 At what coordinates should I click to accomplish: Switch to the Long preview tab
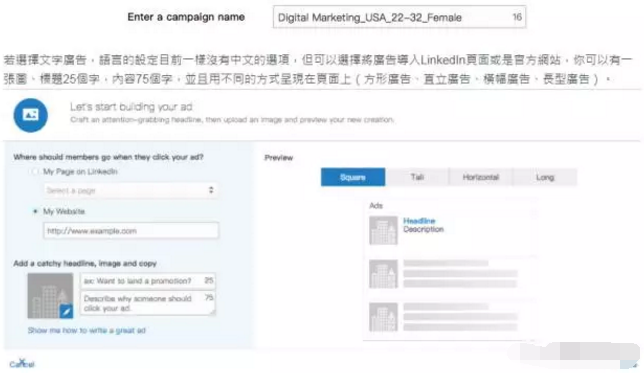(x=545, y=177)
